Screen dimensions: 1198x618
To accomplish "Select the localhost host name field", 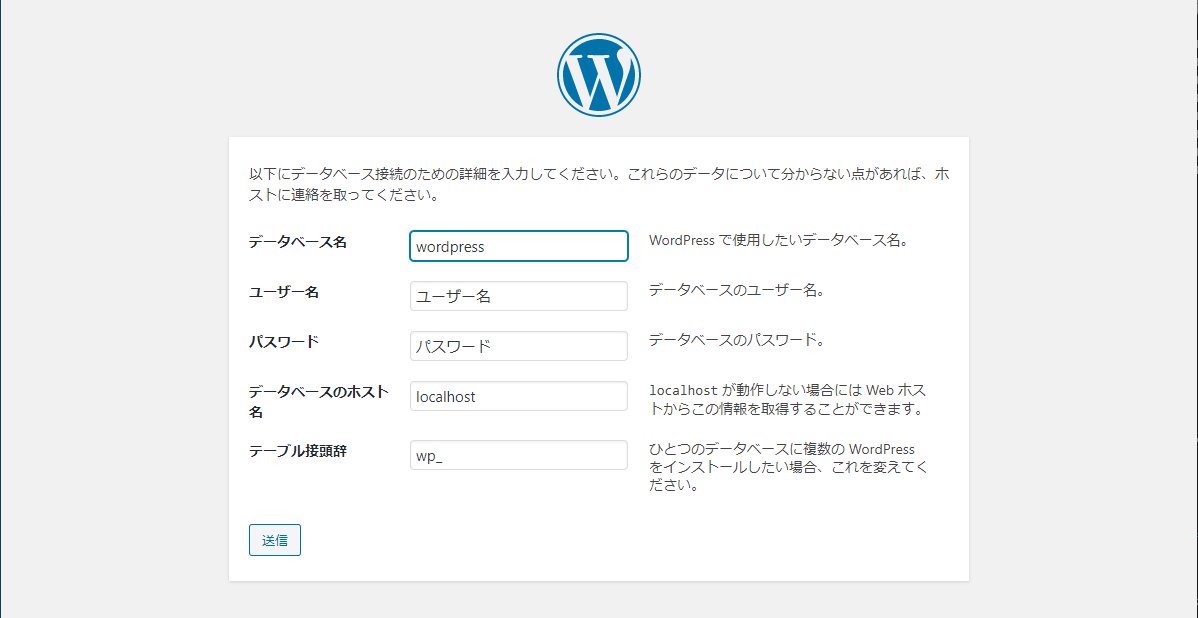I will (x=519, y=396).
